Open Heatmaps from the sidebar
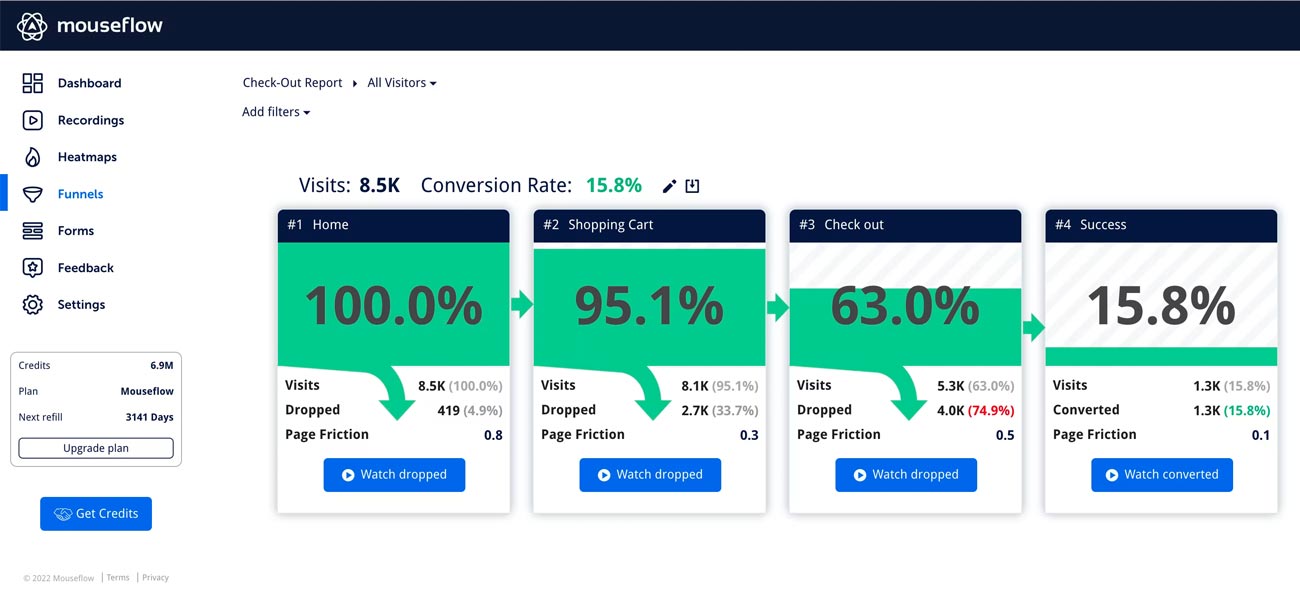 tap(33, 157)
